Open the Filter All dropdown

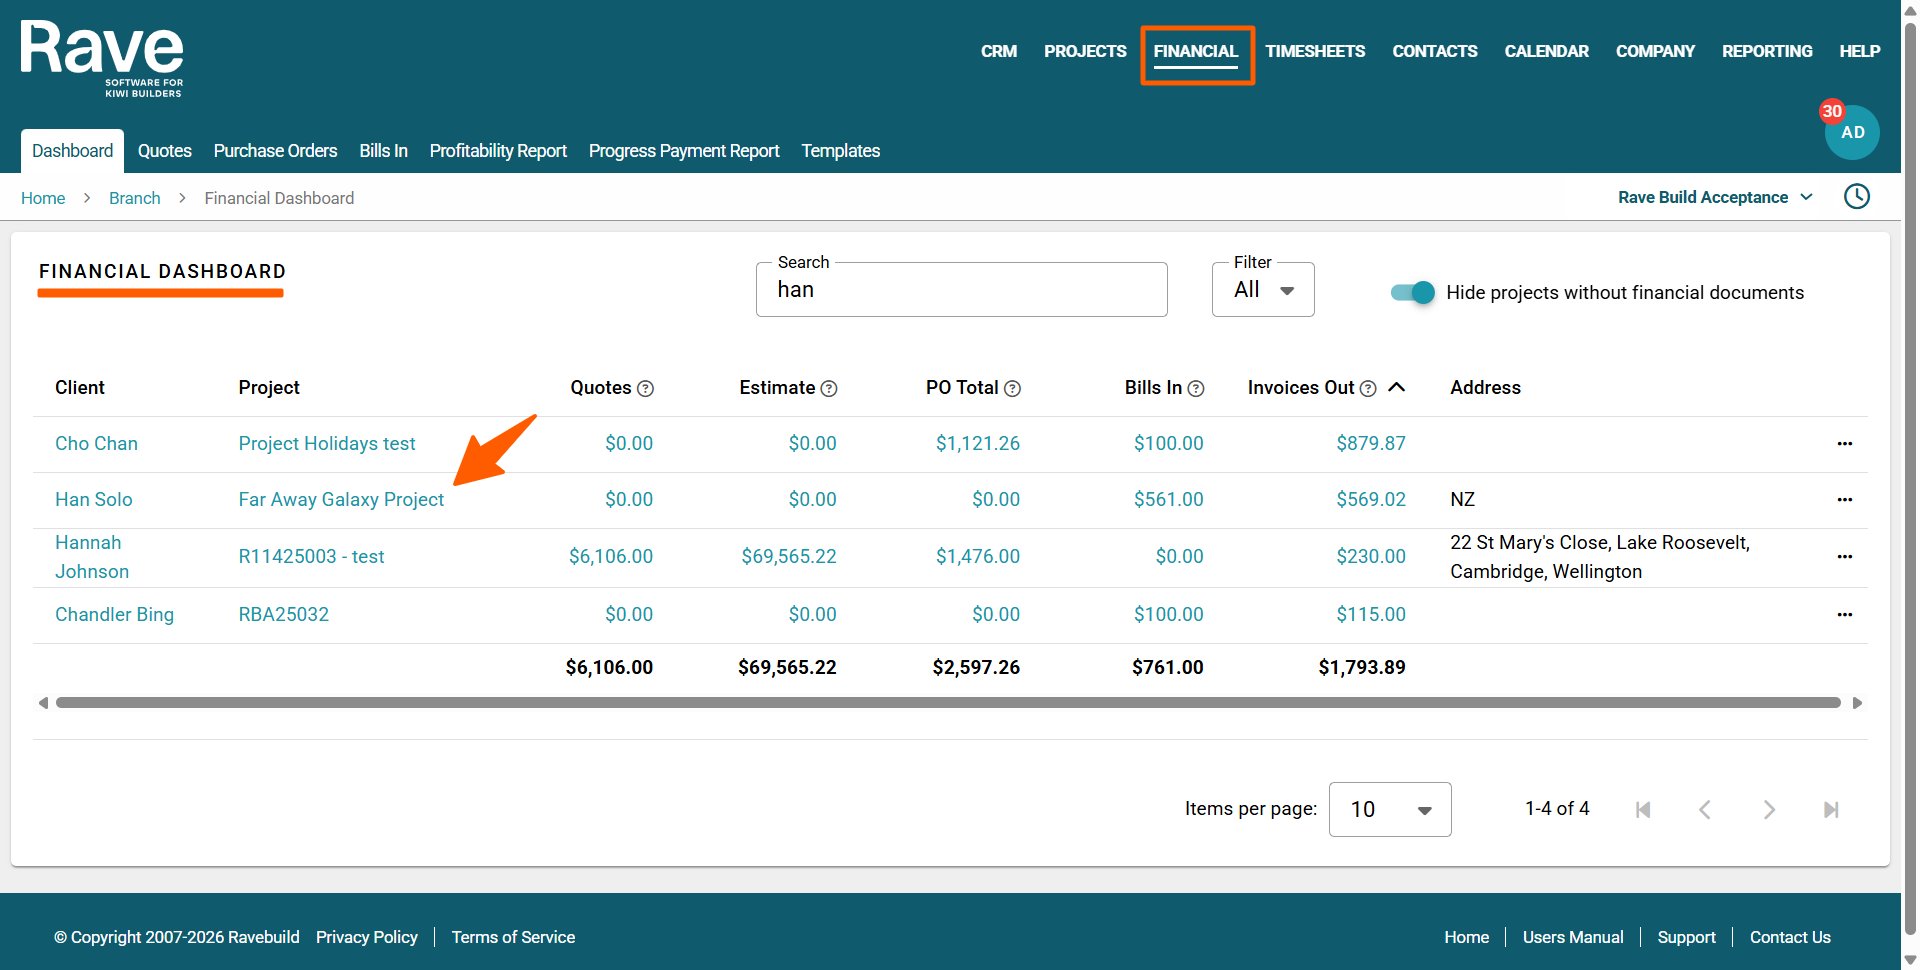1263,290
